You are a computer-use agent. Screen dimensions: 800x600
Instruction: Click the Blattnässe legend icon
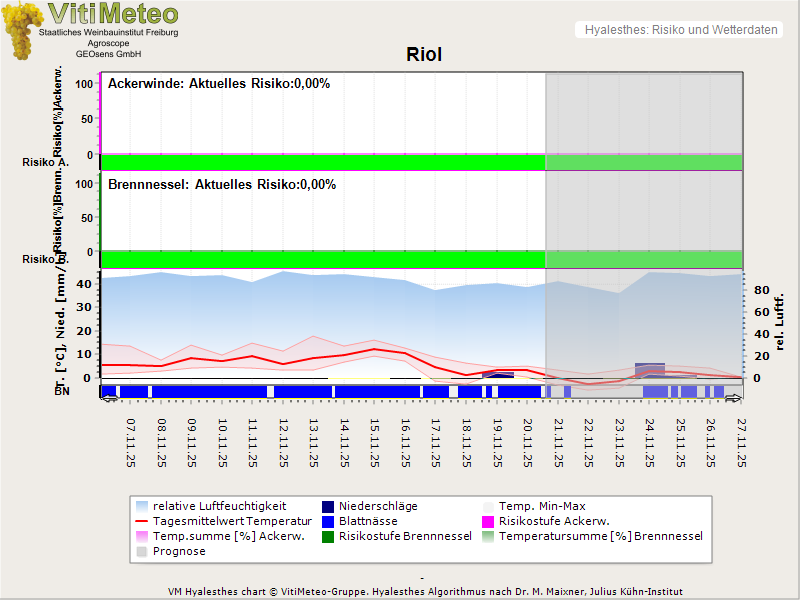click(x=329, y=521)
